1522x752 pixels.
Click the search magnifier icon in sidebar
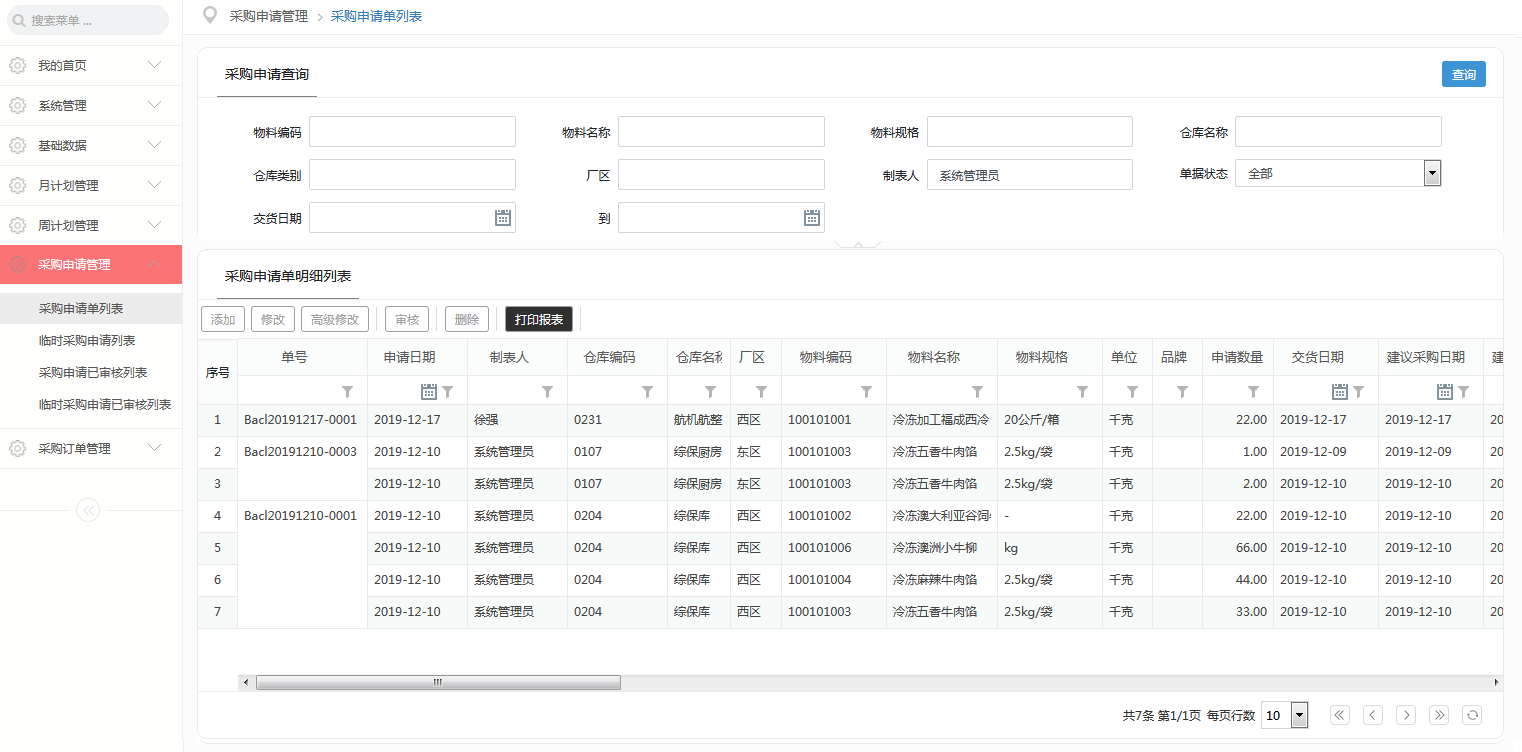(18, 20)
